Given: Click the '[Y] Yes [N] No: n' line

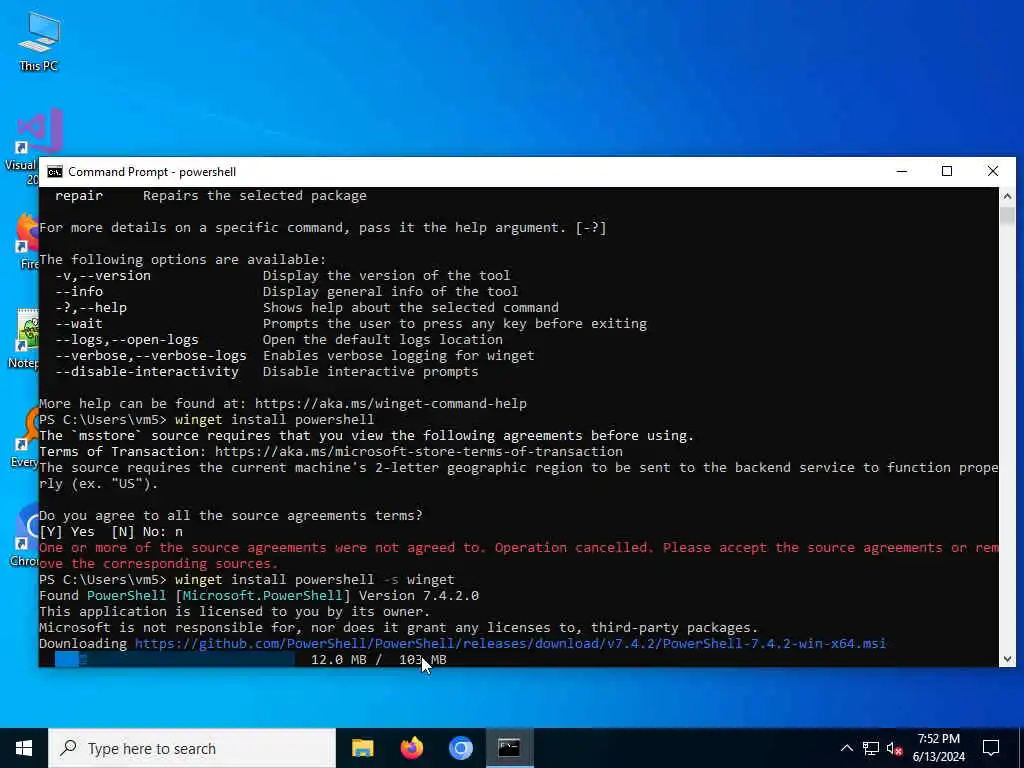Looking at the screenshot, I should point(111,532).
